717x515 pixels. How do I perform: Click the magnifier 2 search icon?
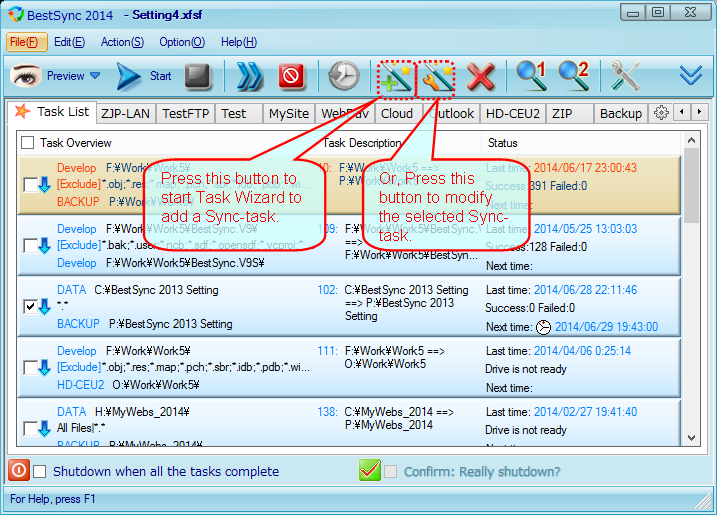(x=573, y=76)
